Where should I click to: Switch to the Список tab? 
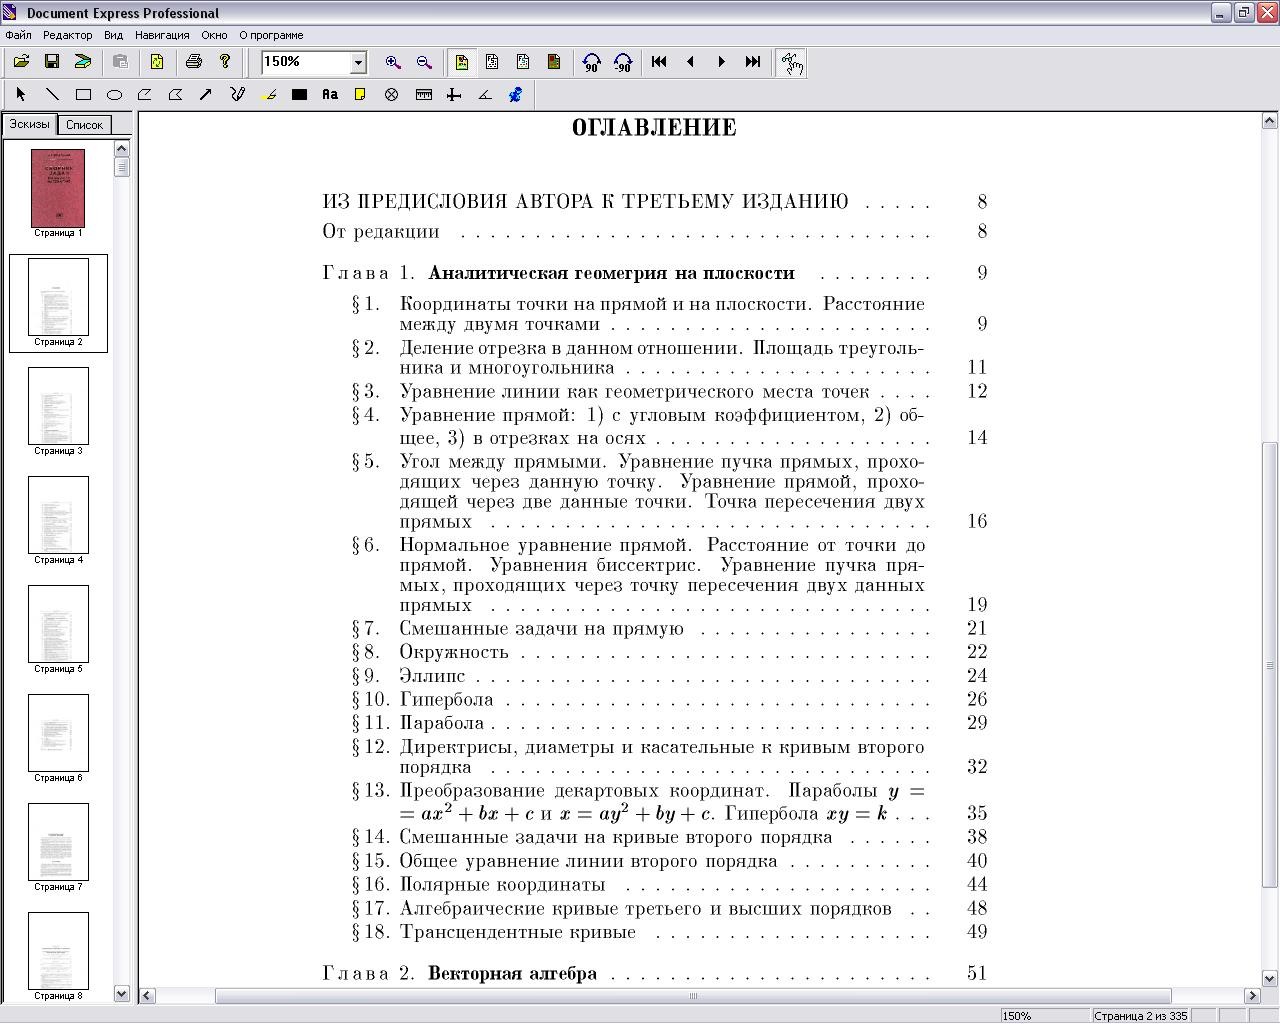[84, 125]
